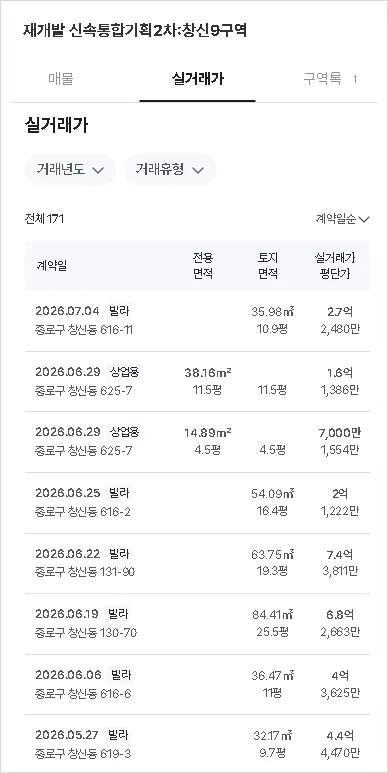388x773 pixels.
Task: Open 2026.07.04 빌라 창신동 616-11 transaction
Action: point(197,321)
